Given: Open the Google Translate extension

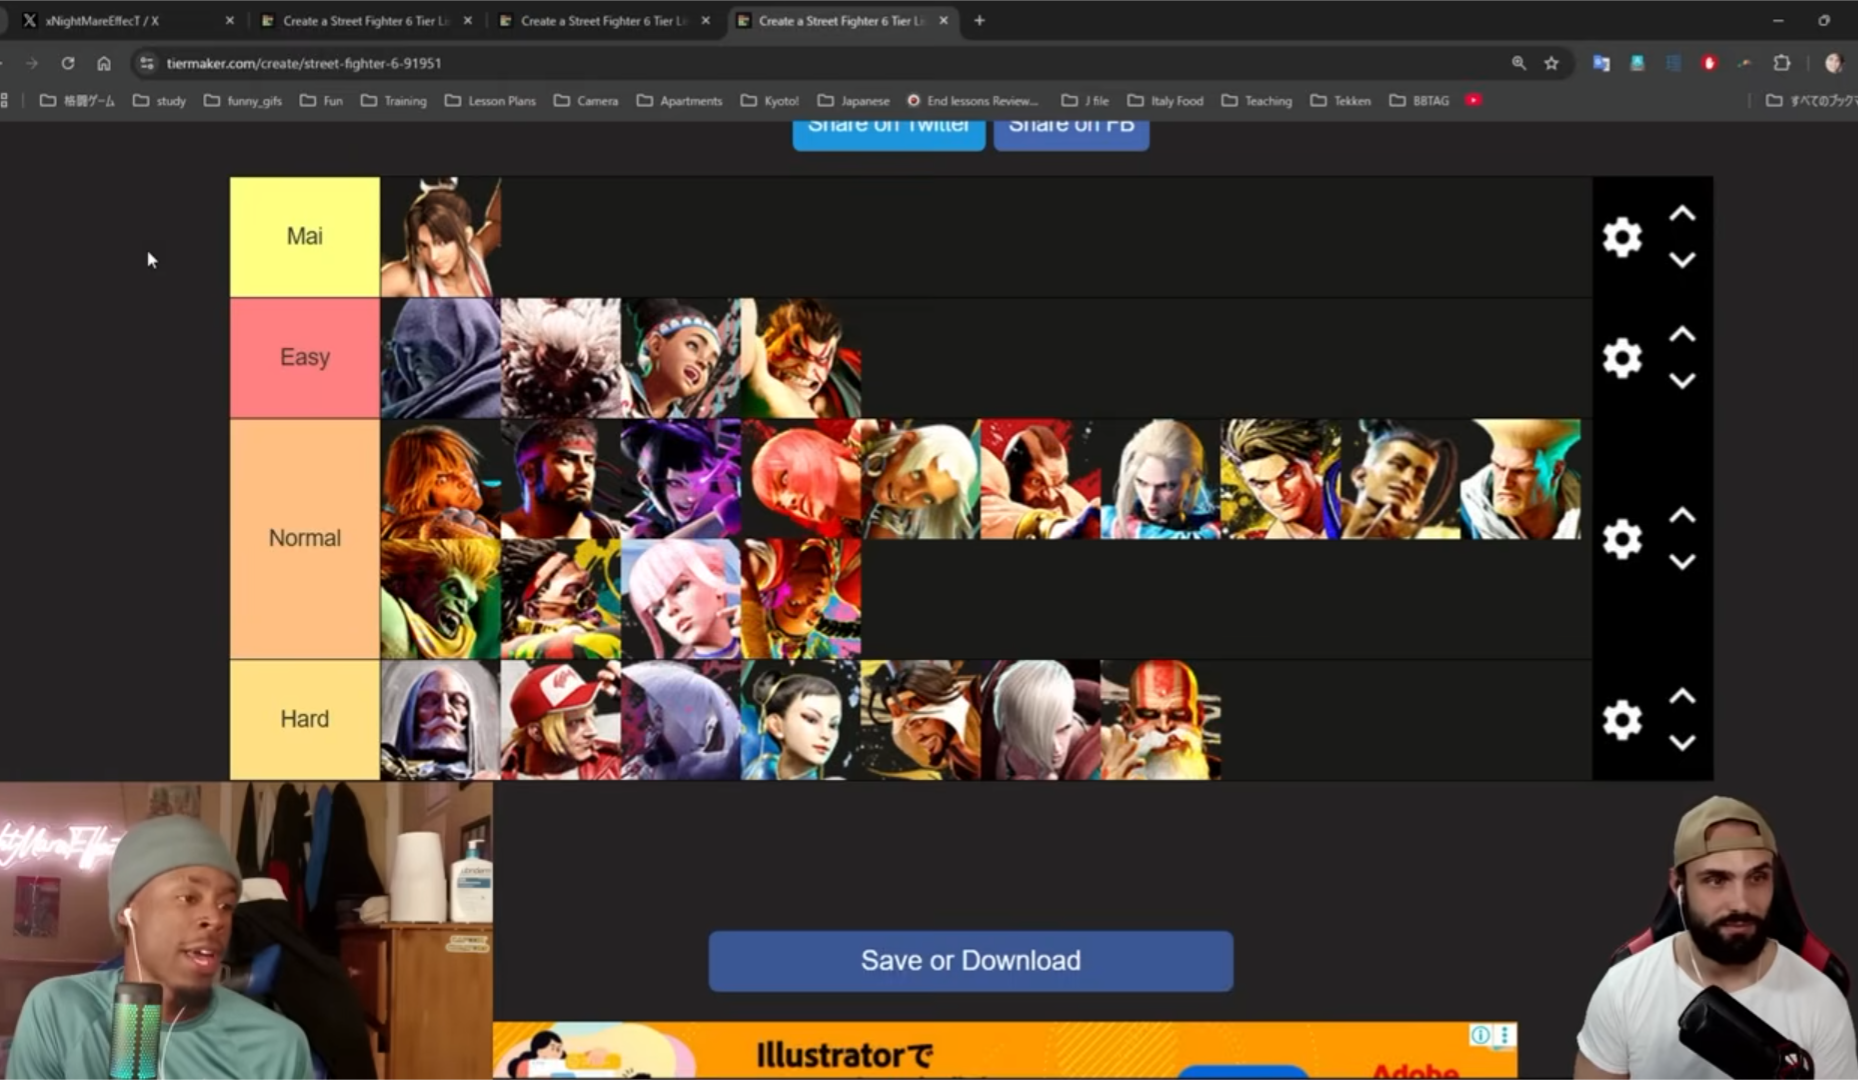Looking at the screenshot, I should pyautogui.click(x=1601, y=63).
